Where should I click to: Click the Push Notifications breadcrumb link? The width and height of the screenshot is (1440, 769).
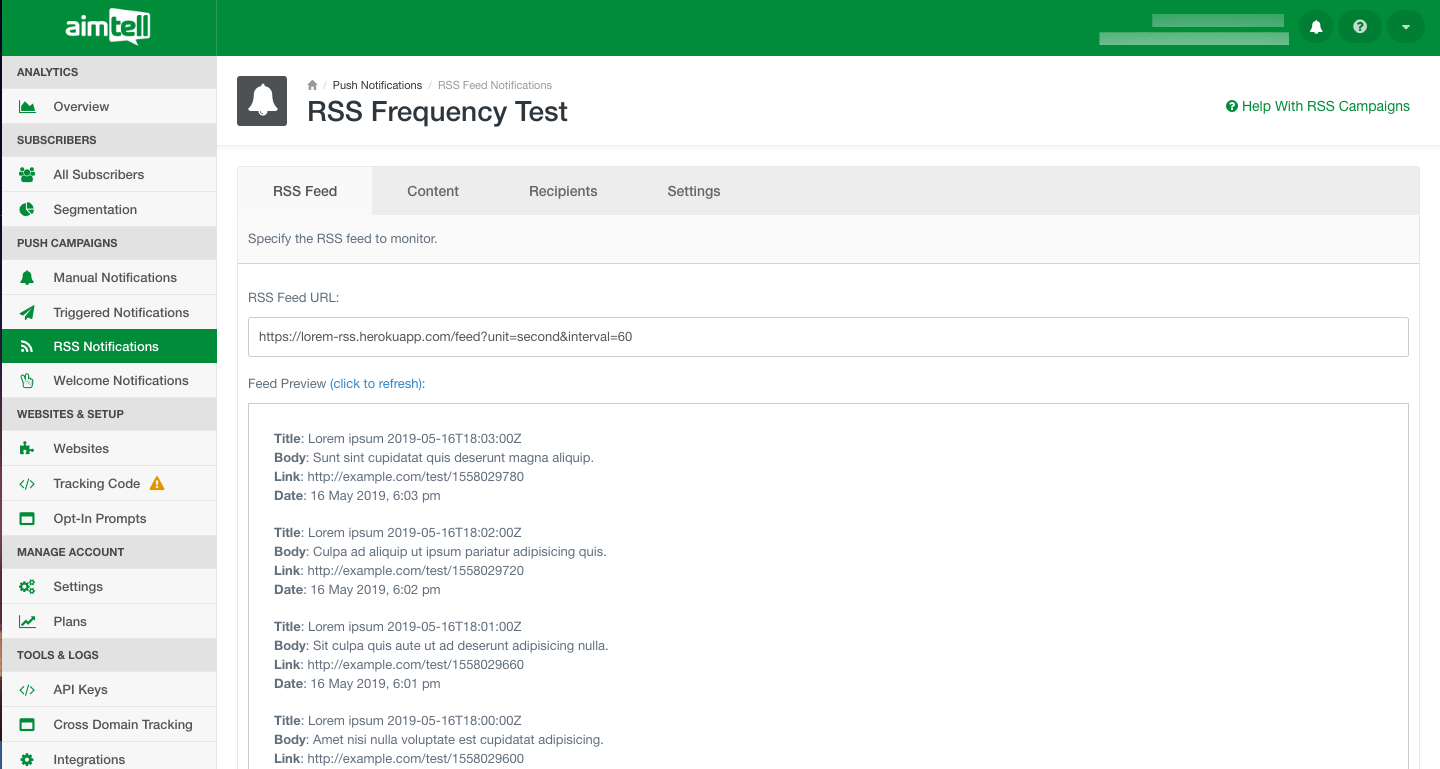377,85
